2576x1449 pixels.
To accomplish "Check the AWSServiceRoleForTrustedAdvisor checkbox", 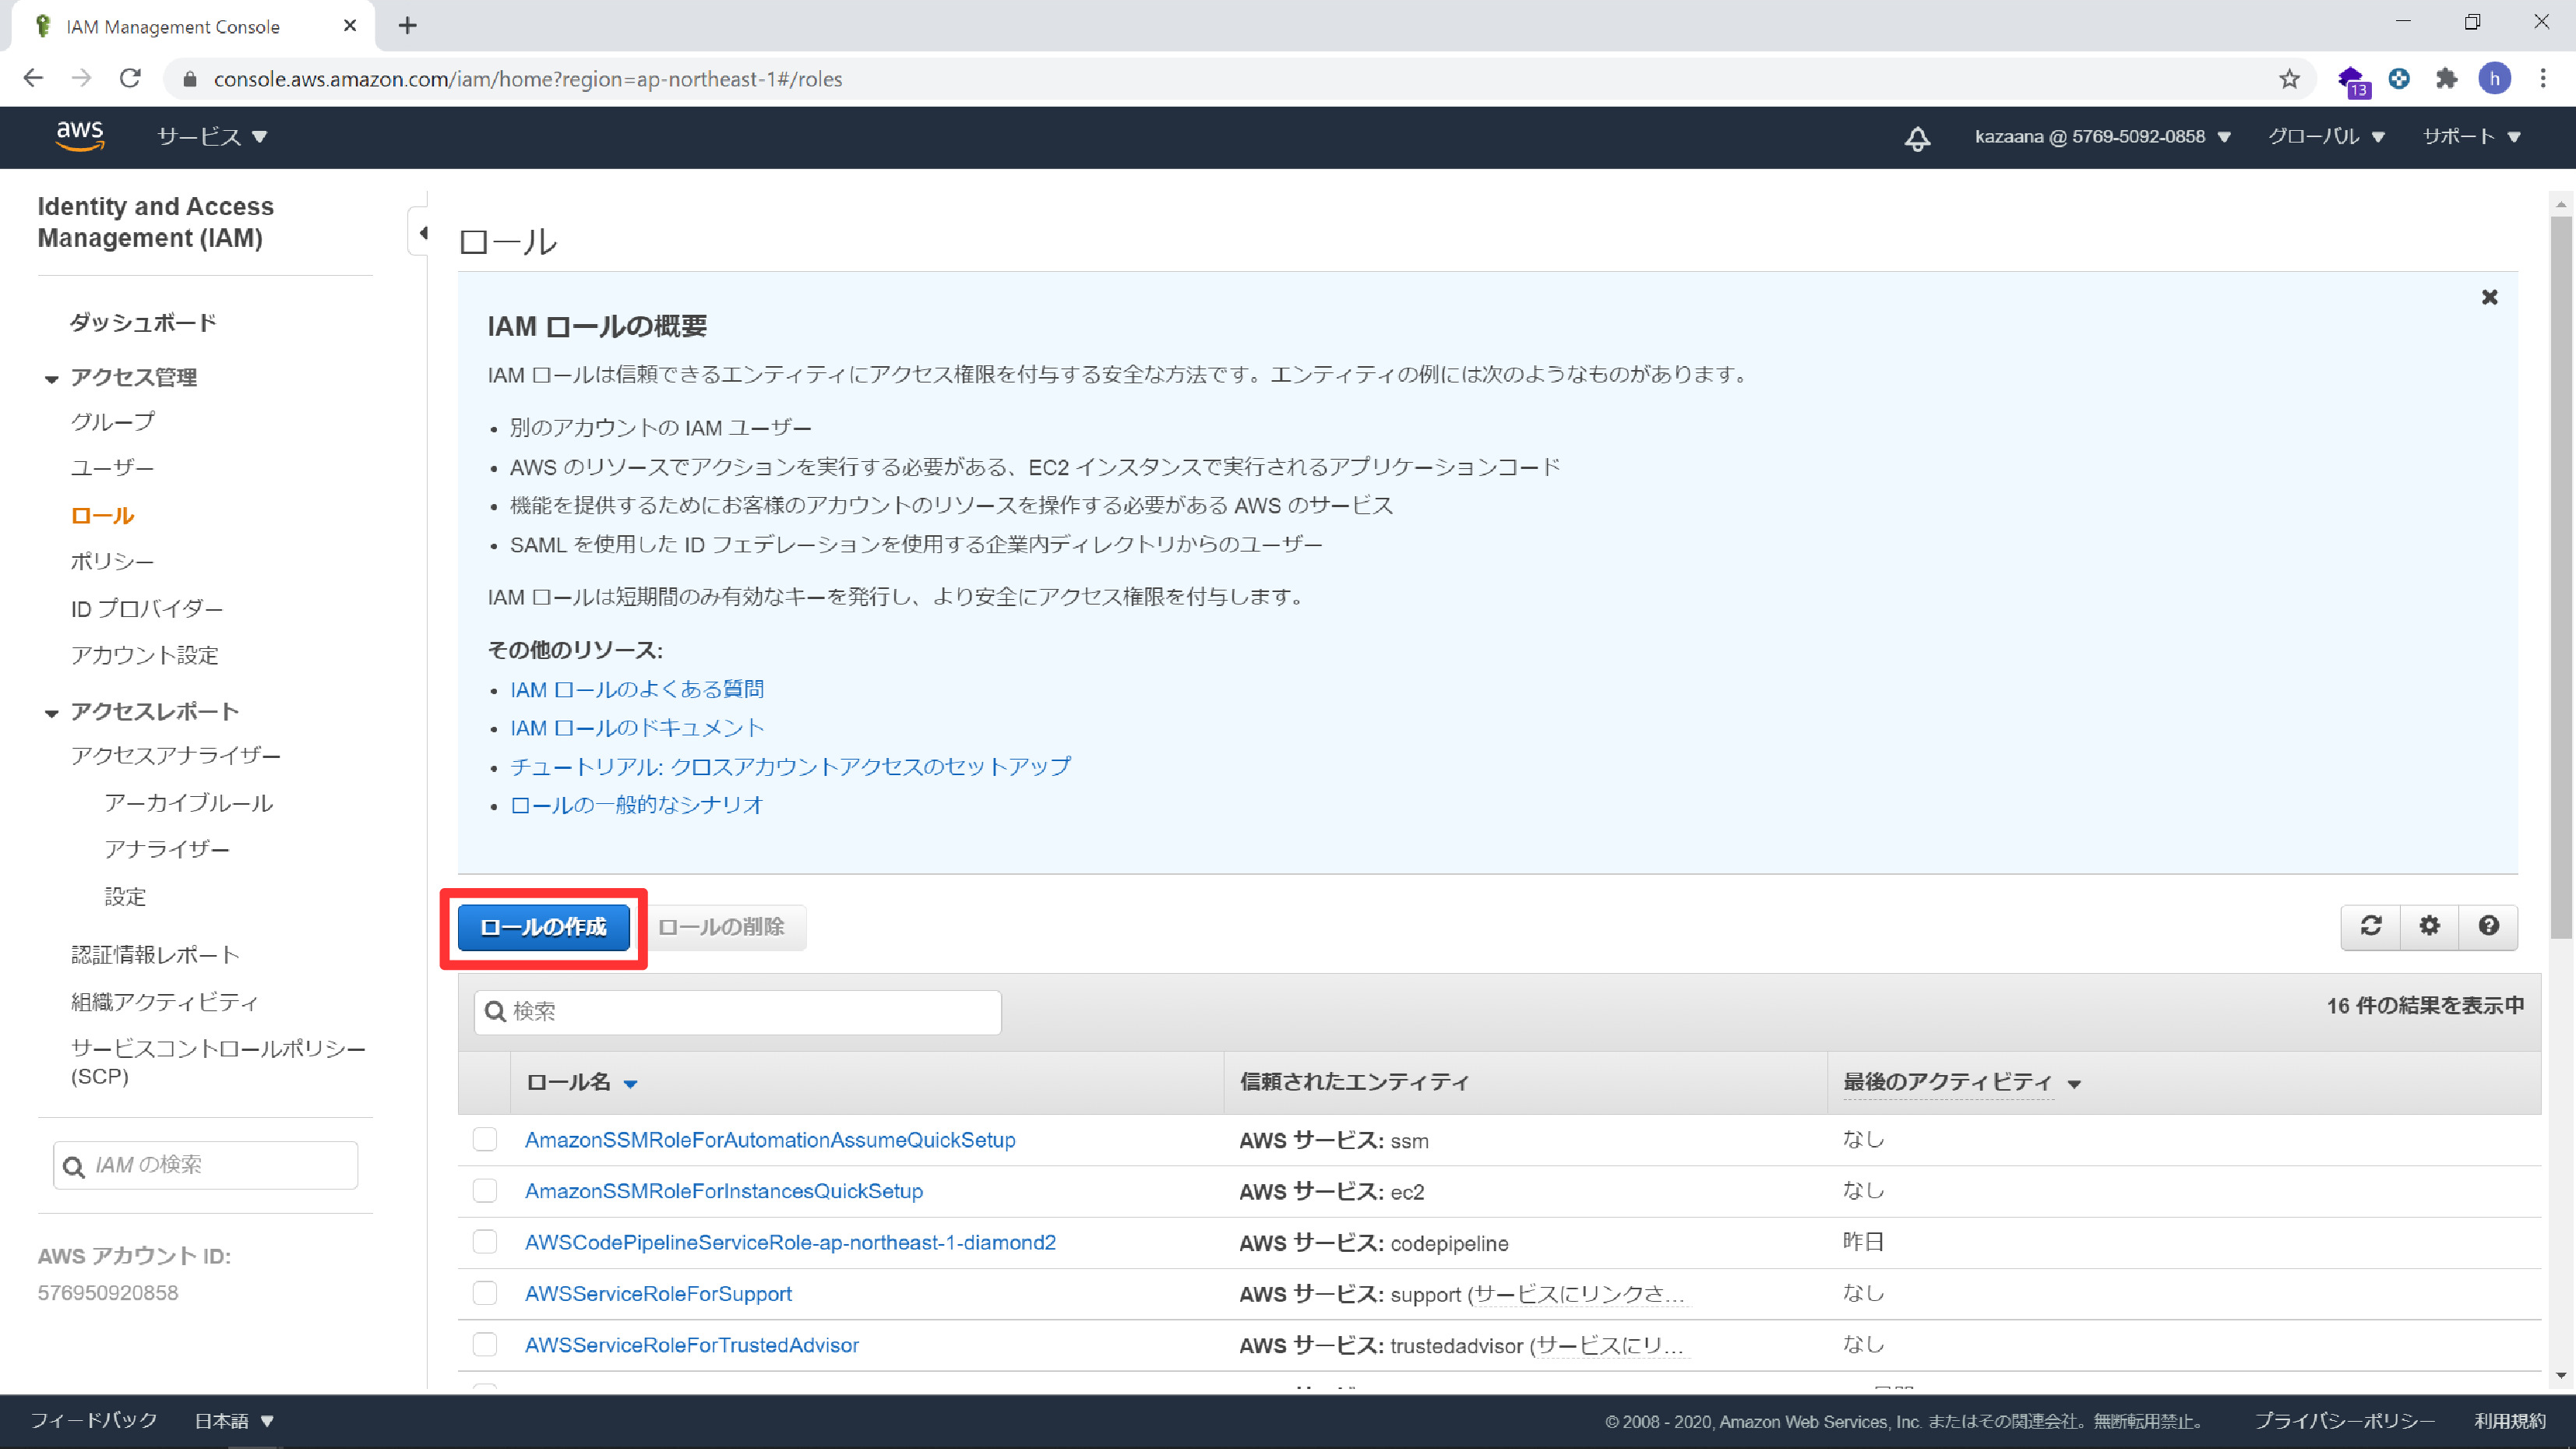I will (485, 1344).
